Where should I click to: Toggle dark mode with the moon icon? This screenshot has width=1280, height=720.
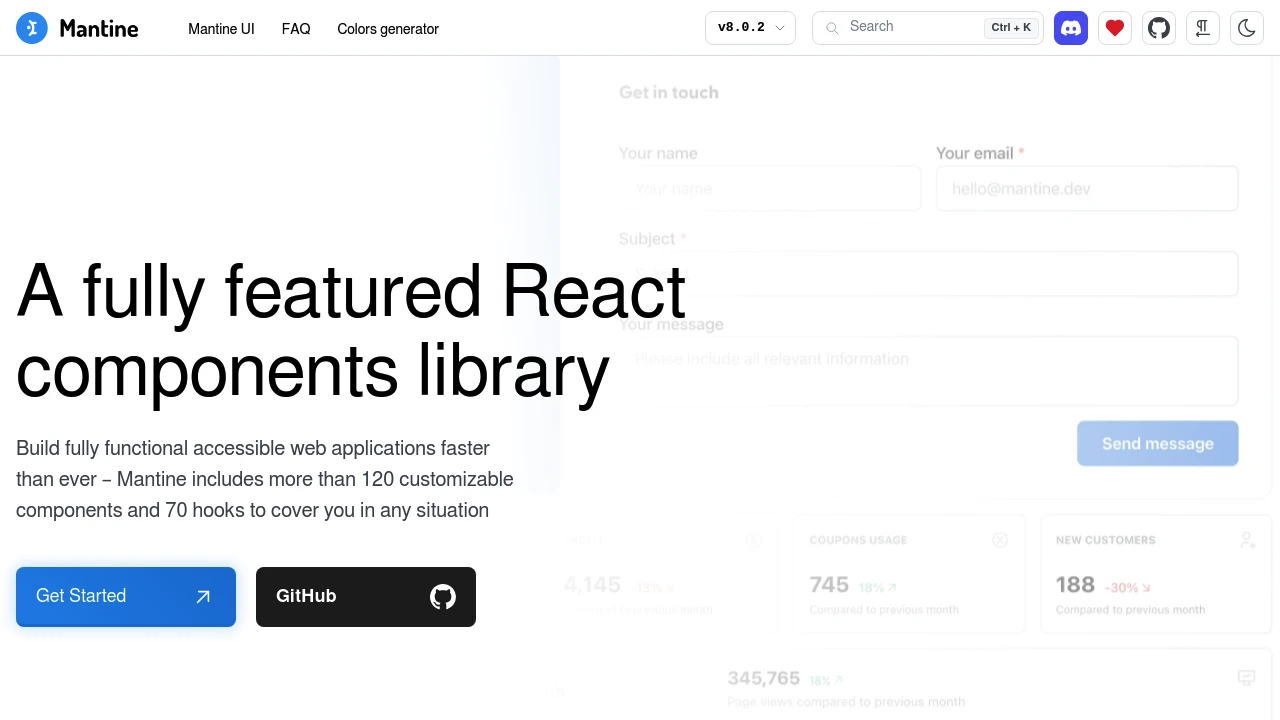click(1246, 28)
